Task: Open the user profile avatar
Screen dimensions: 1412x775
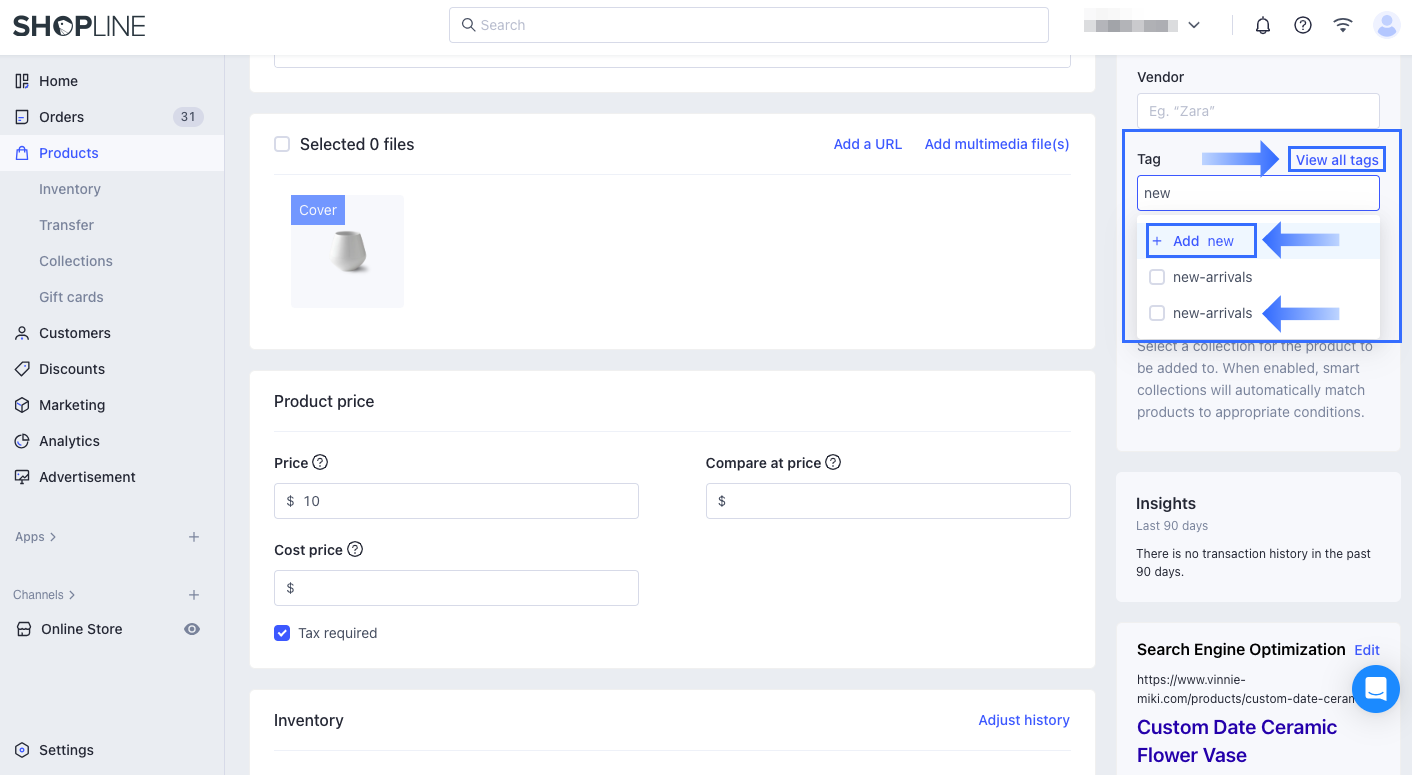Action: [1387, 26]
